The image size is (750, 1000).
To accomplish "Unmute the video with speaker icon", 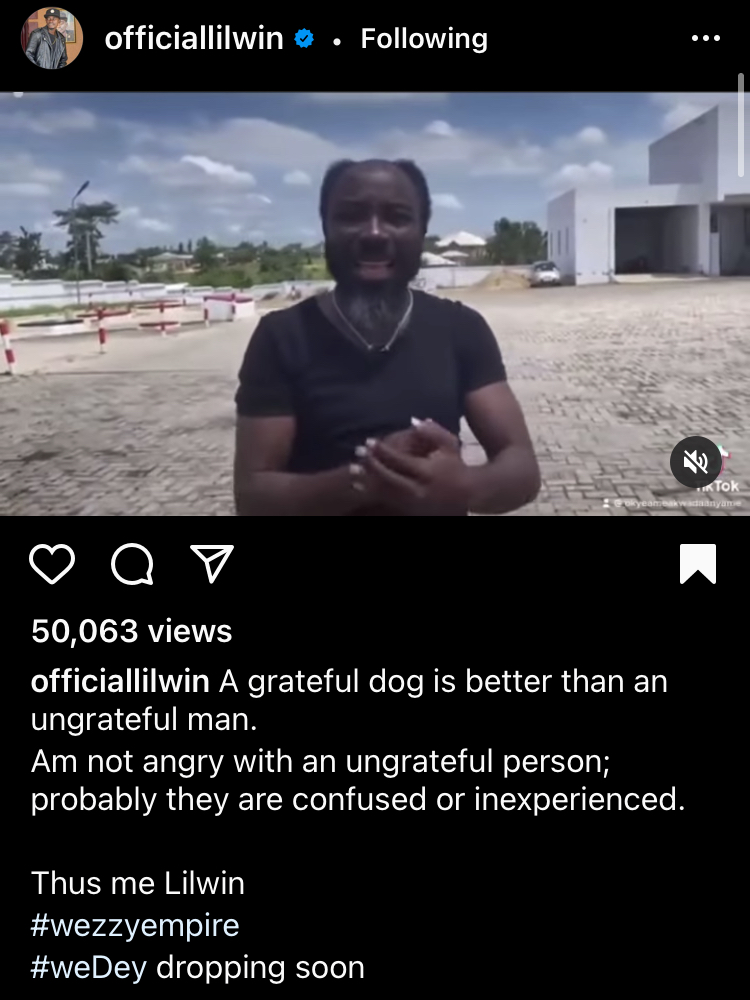I will [x=695, y=462].
